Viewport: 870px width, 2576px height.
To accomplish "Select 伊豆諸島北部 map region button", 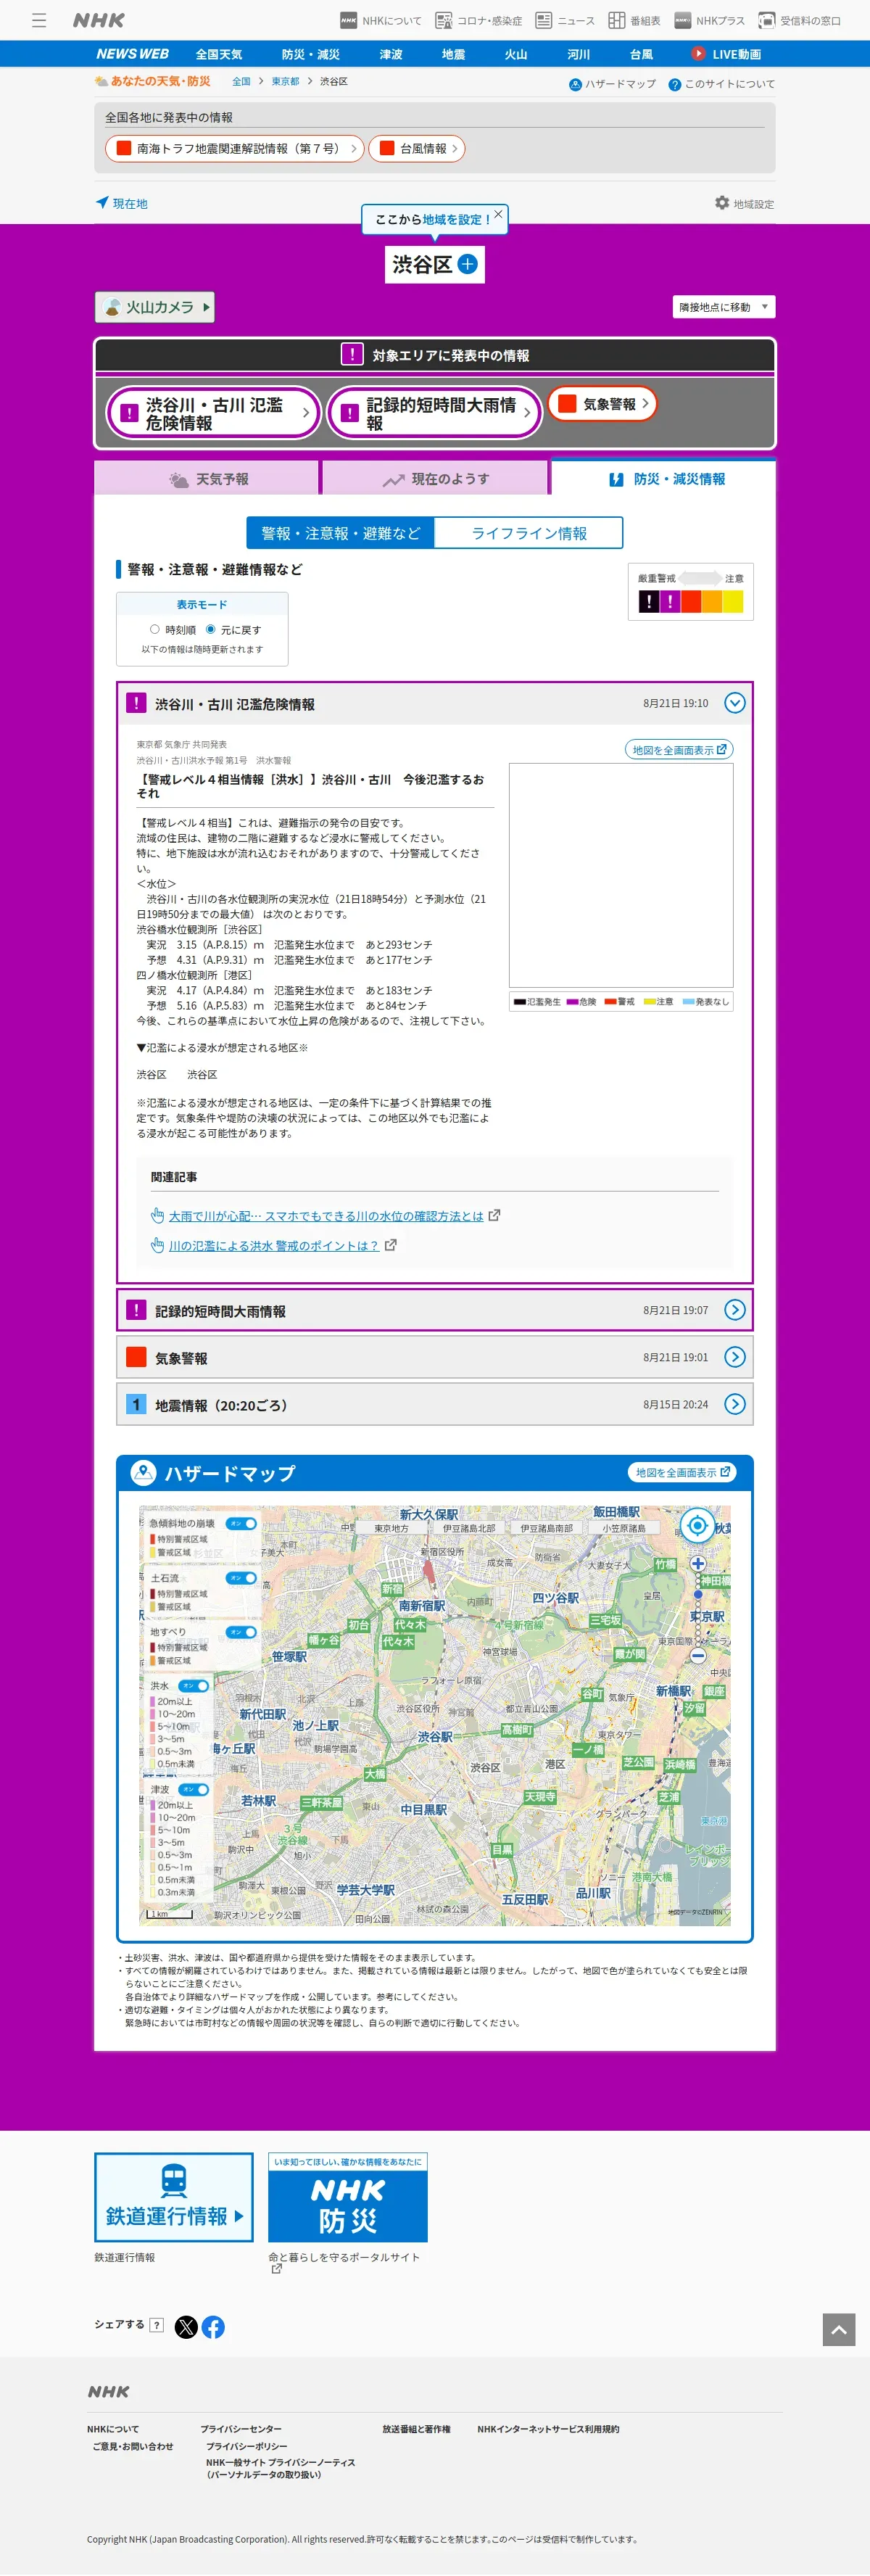I will pos(469,1528).
